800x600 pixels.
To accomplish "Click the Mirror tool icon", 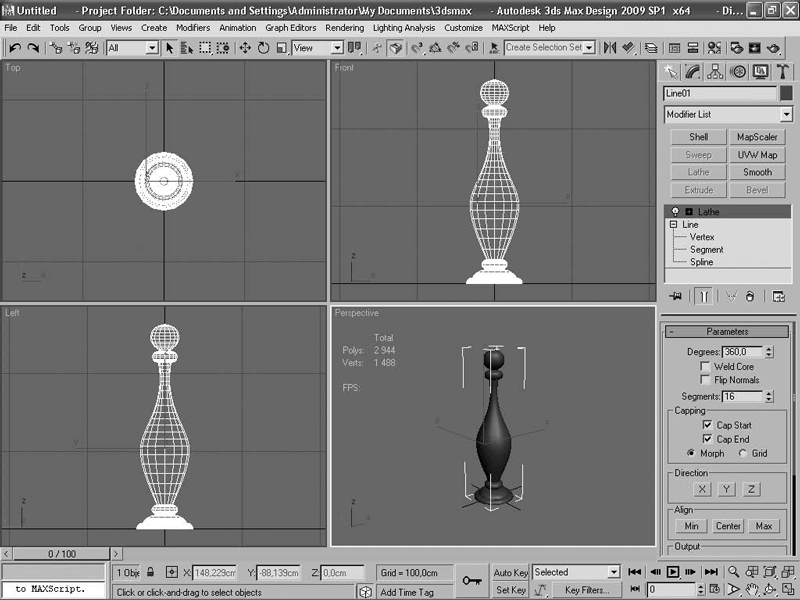I will [610, 48].
